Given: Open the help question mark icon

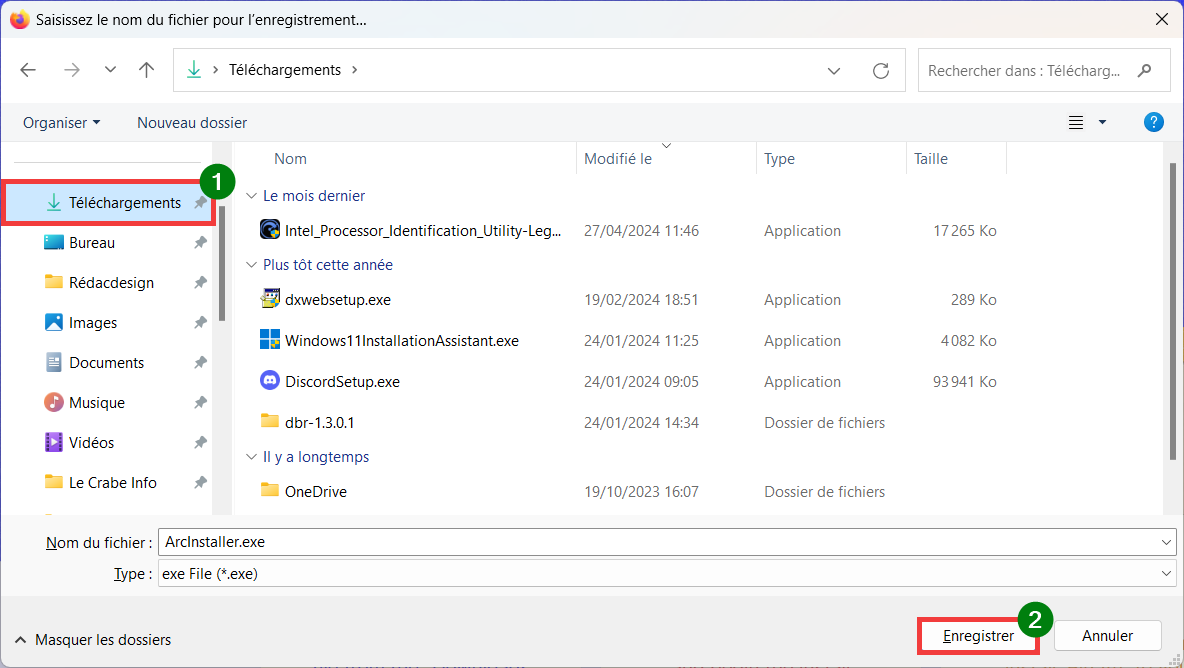Looking at the screenshot, I should pyautogui.click(x=1153, y=122).
